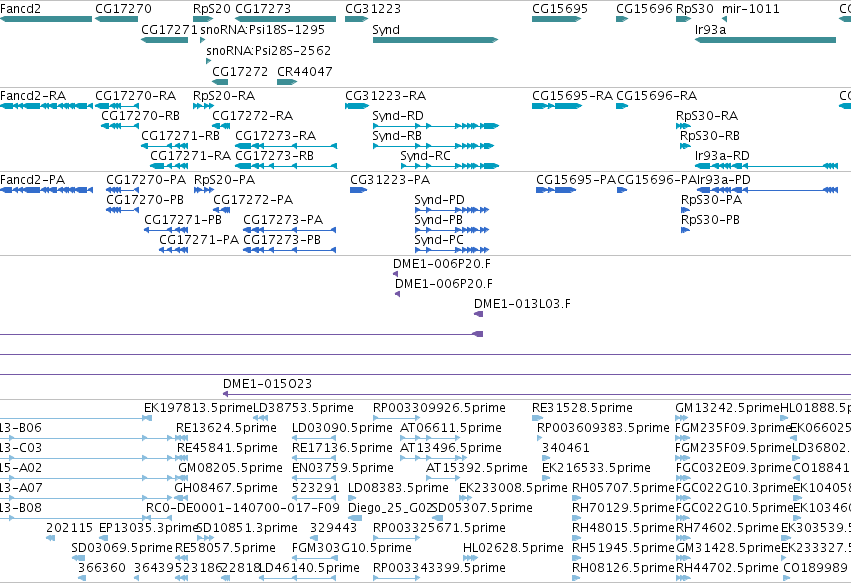Select the 523291 EST label
851x583 pixels.
[x=315, y=488]
